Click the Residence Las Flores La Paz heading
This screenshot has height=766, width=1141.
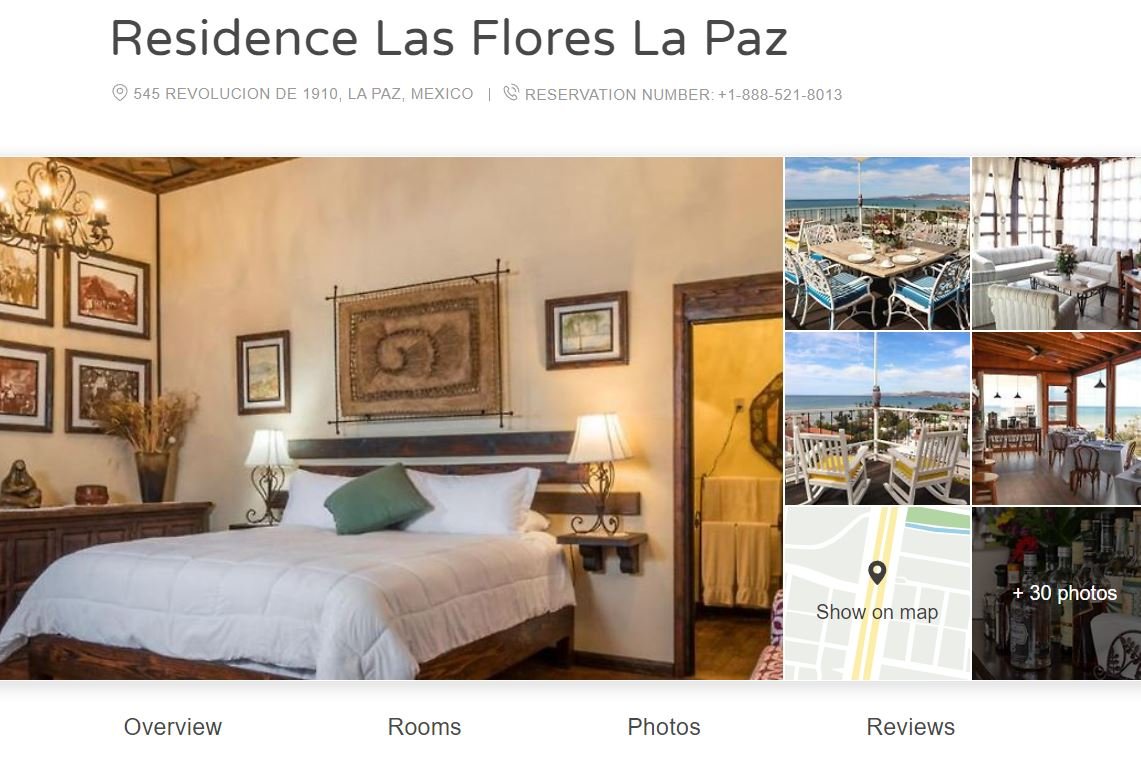coord(448,38)
